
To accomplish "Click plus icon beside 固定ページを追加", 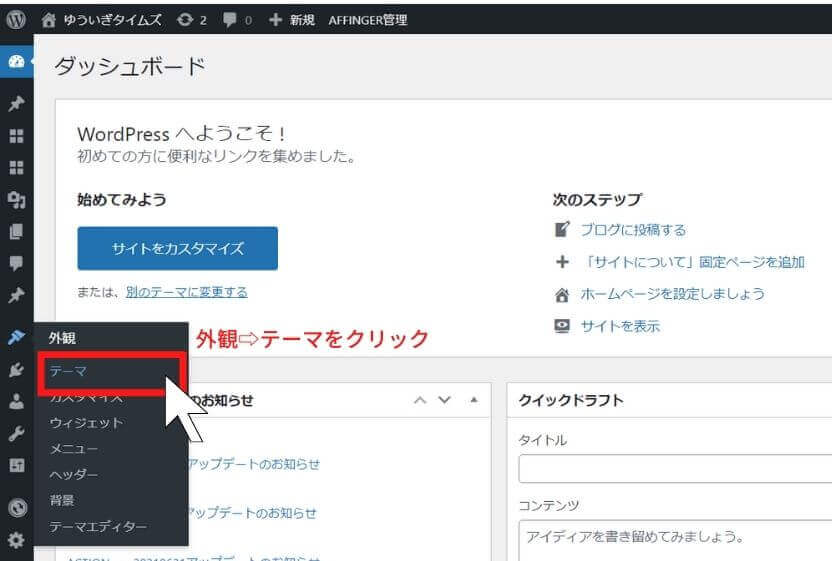I will (562, 262).
